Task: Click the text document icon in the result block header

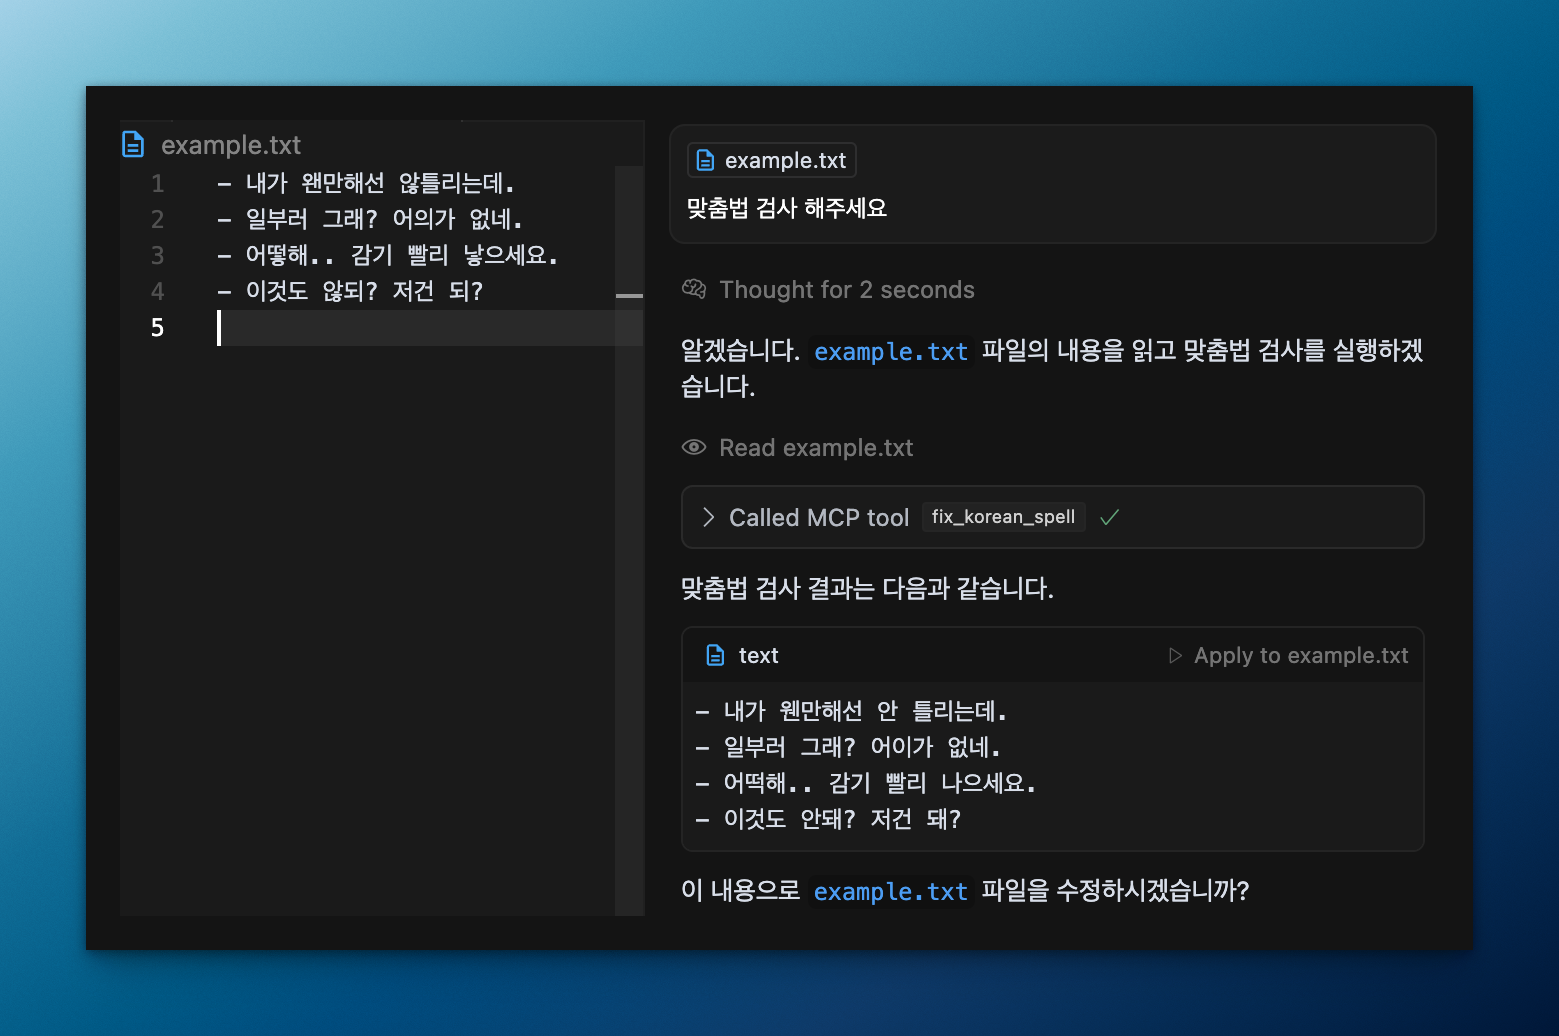Action: pos(714,654)
